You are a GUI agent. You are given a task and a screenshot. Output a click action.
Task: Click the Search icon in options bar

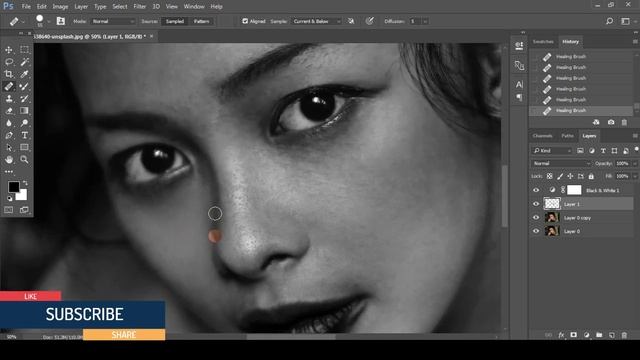click(609, 21)
